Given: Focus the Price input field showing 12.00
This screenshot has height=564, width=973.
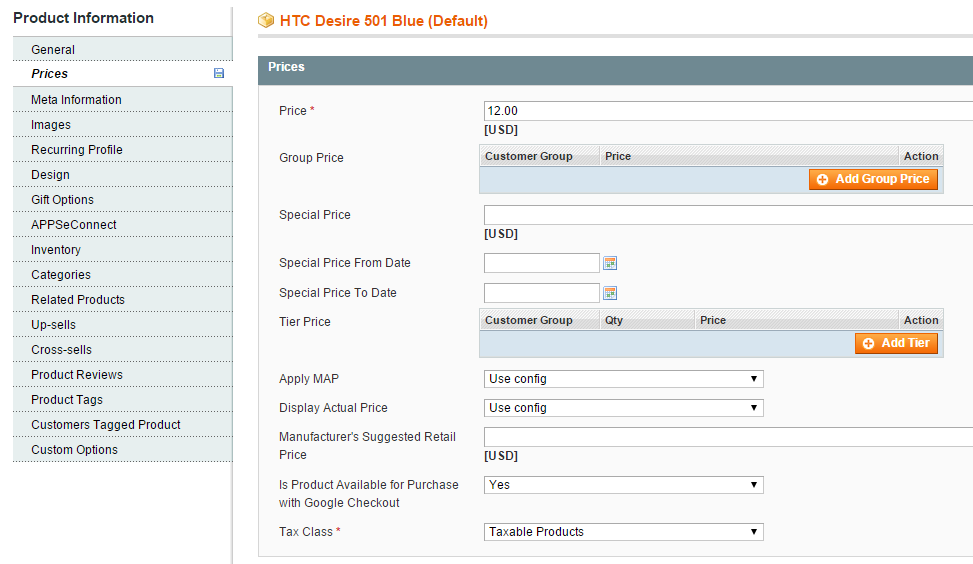Looking at the screenshot, I should (729, 111).
